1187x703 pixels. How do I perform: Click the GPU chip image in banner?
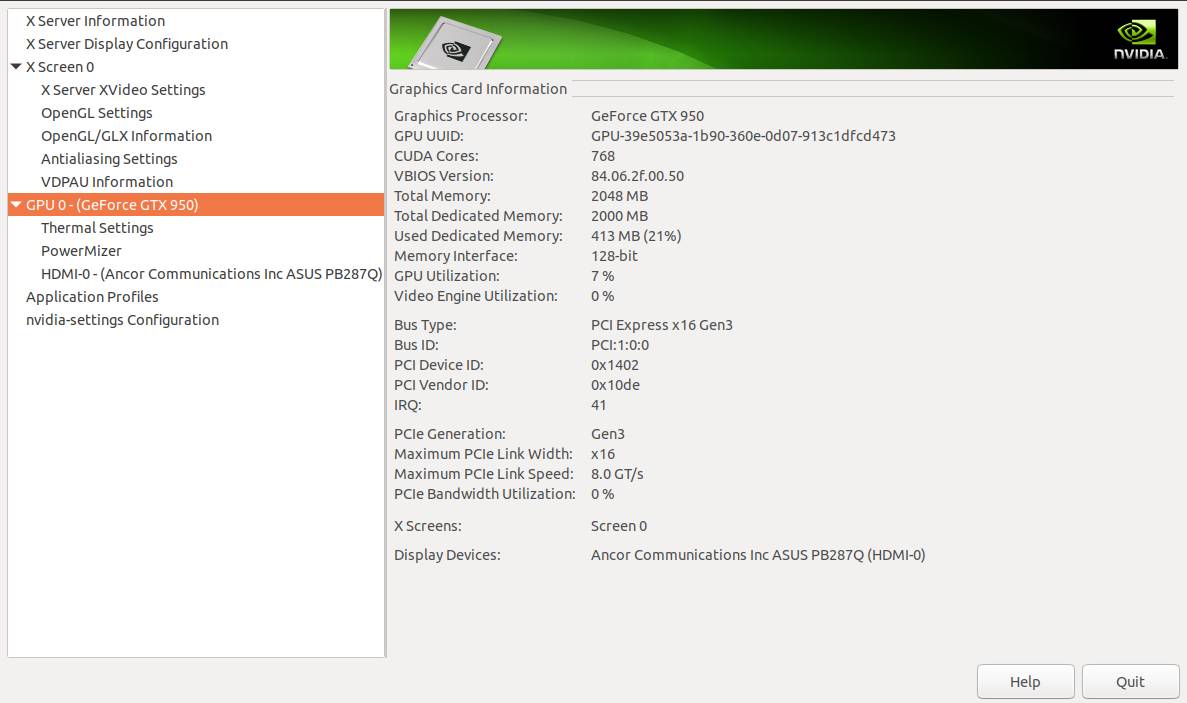point(456,44)
